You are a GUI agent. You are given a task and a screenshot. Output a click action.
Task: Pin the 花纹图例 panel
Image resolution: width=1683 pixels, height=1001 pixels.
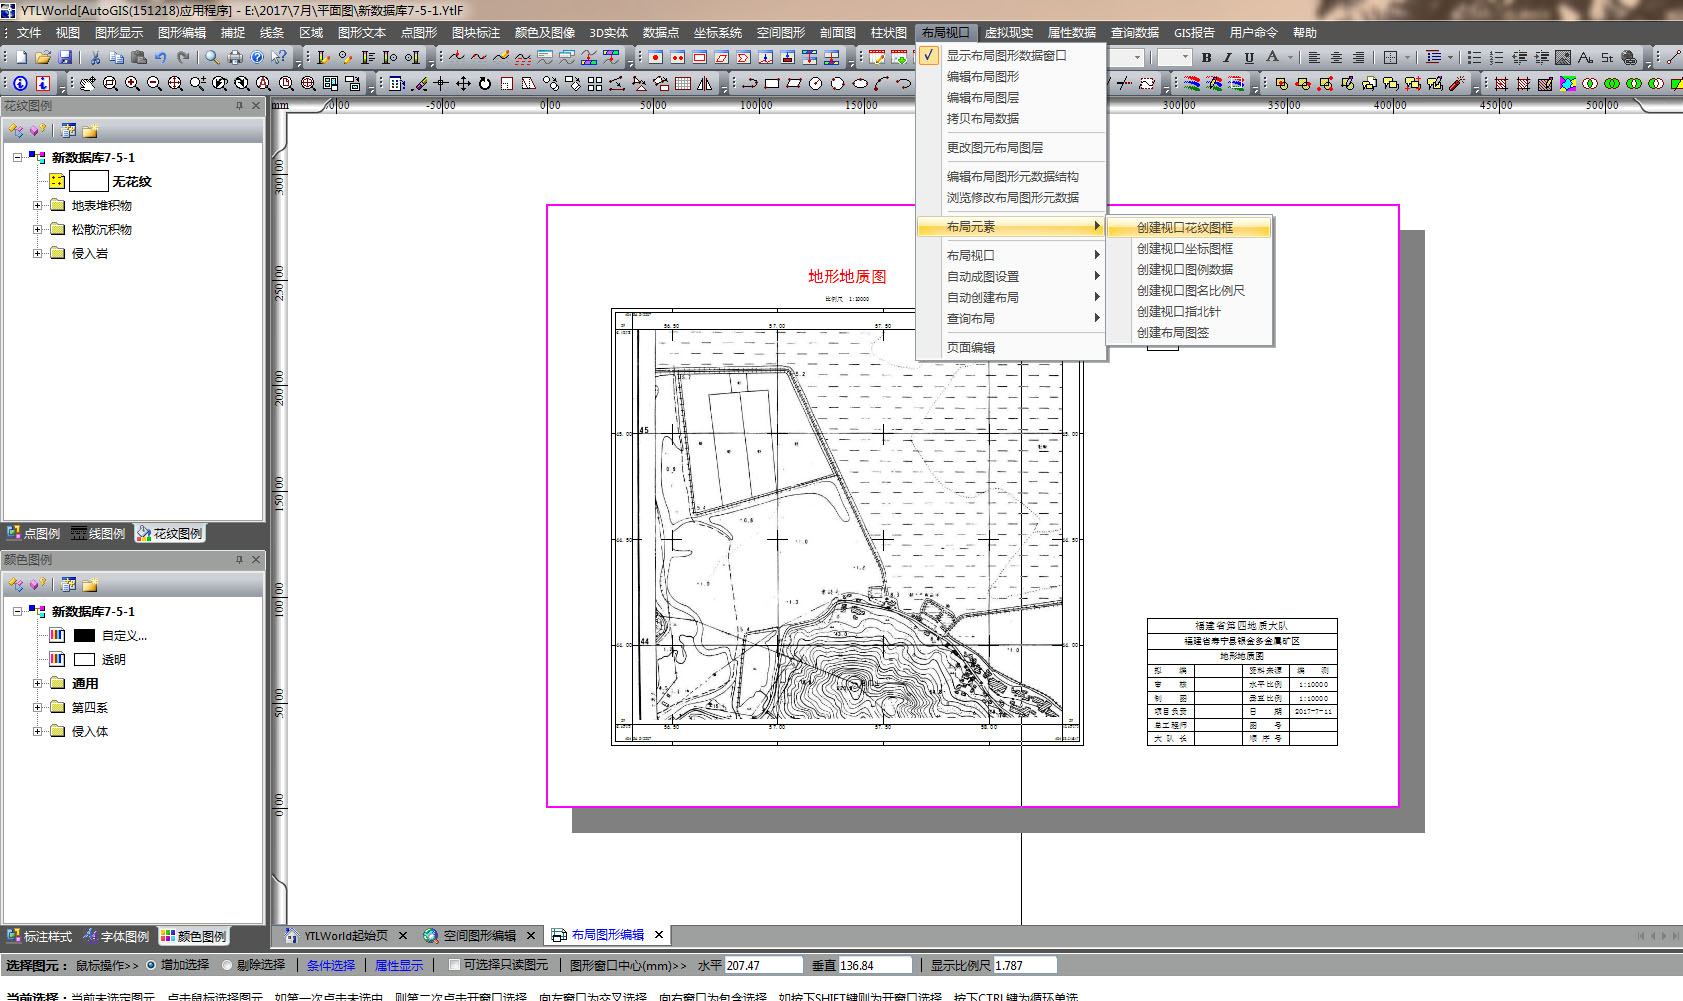[x=239, y=106]
